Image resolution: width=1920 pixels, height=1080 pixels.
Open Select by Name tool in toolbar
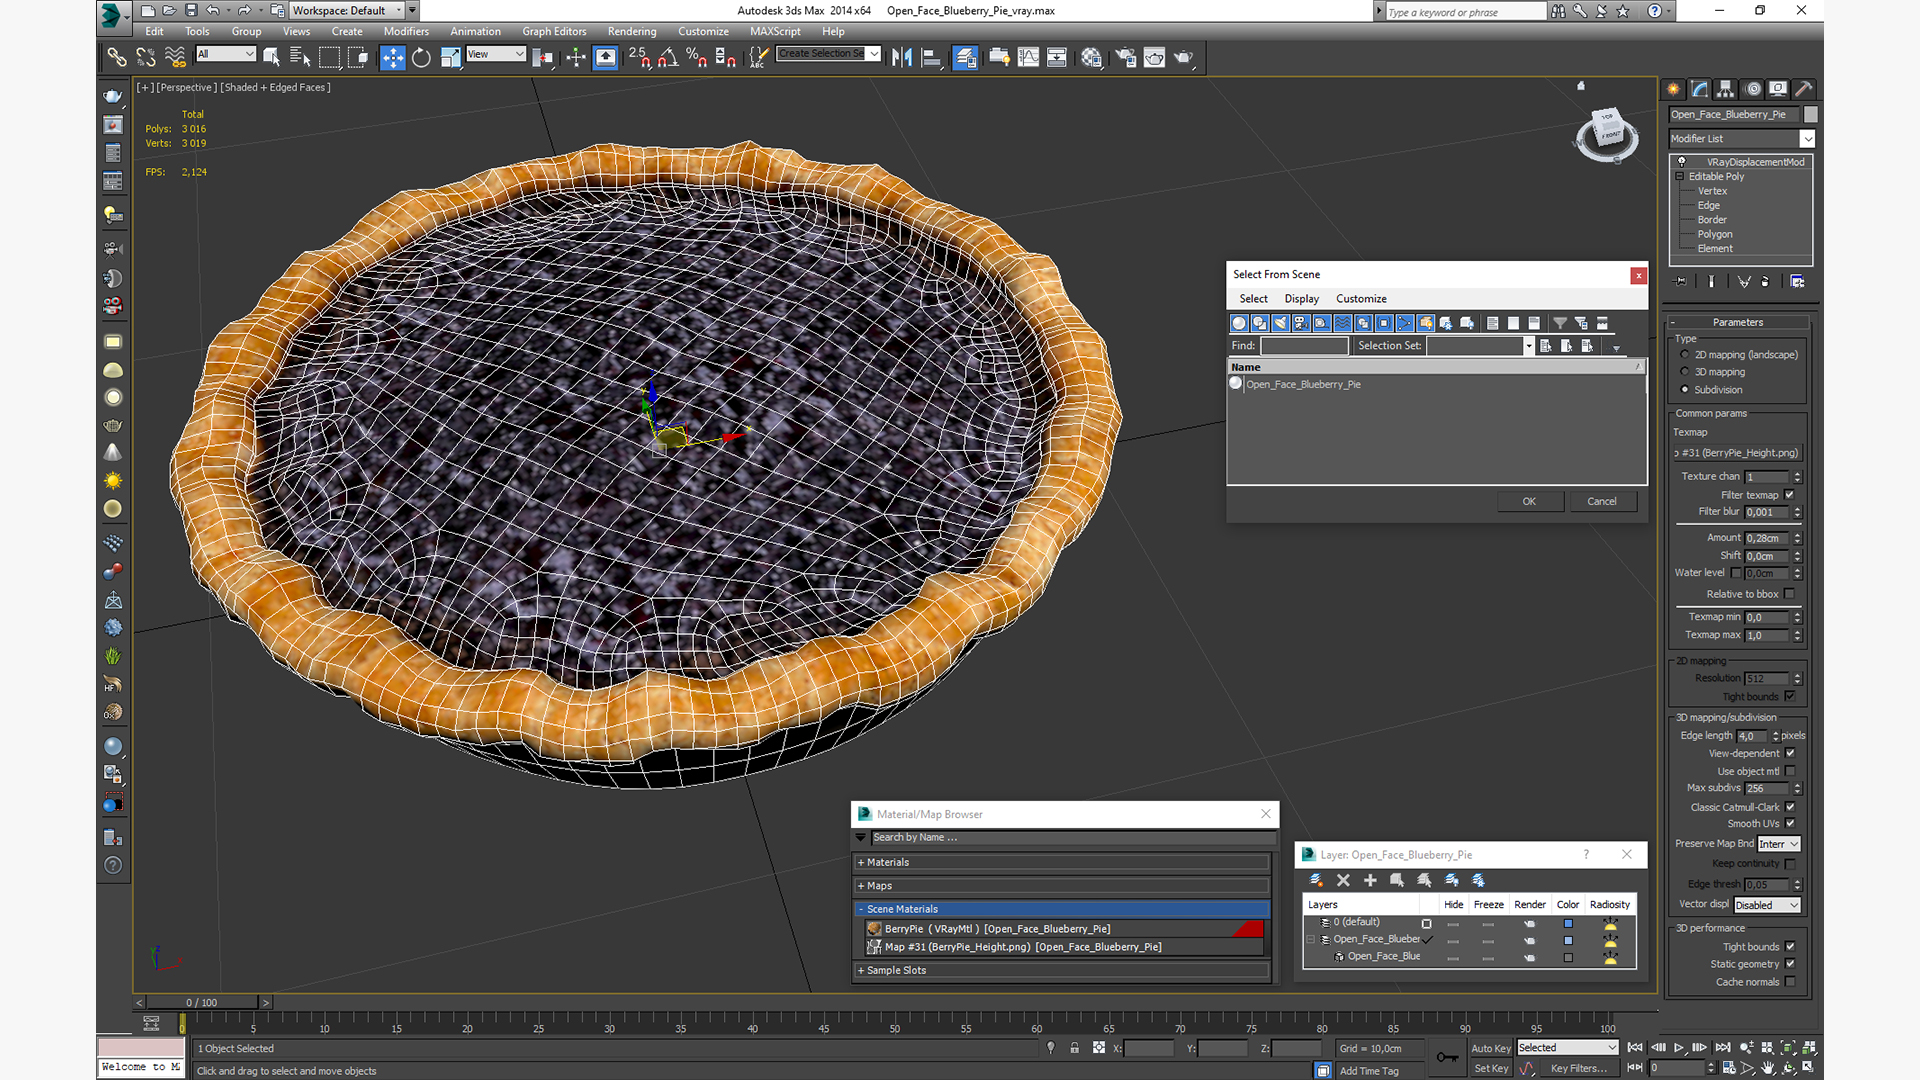click(299, 57)
